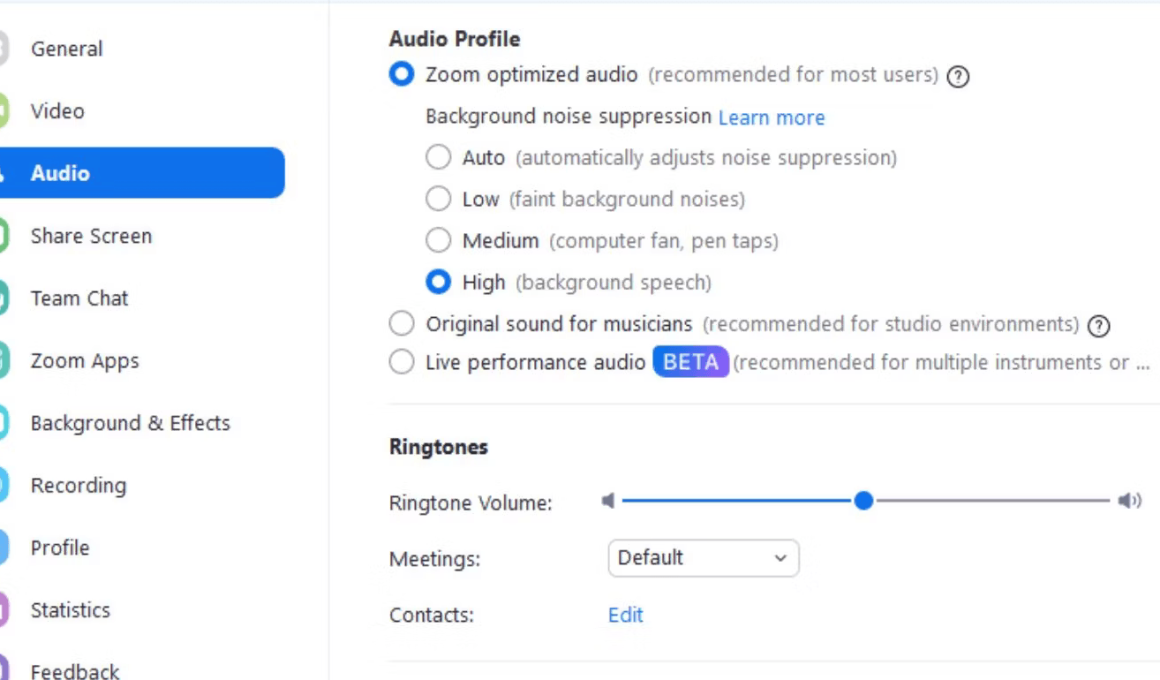Click Edit link for Contacts ringtones

[626, 615]
